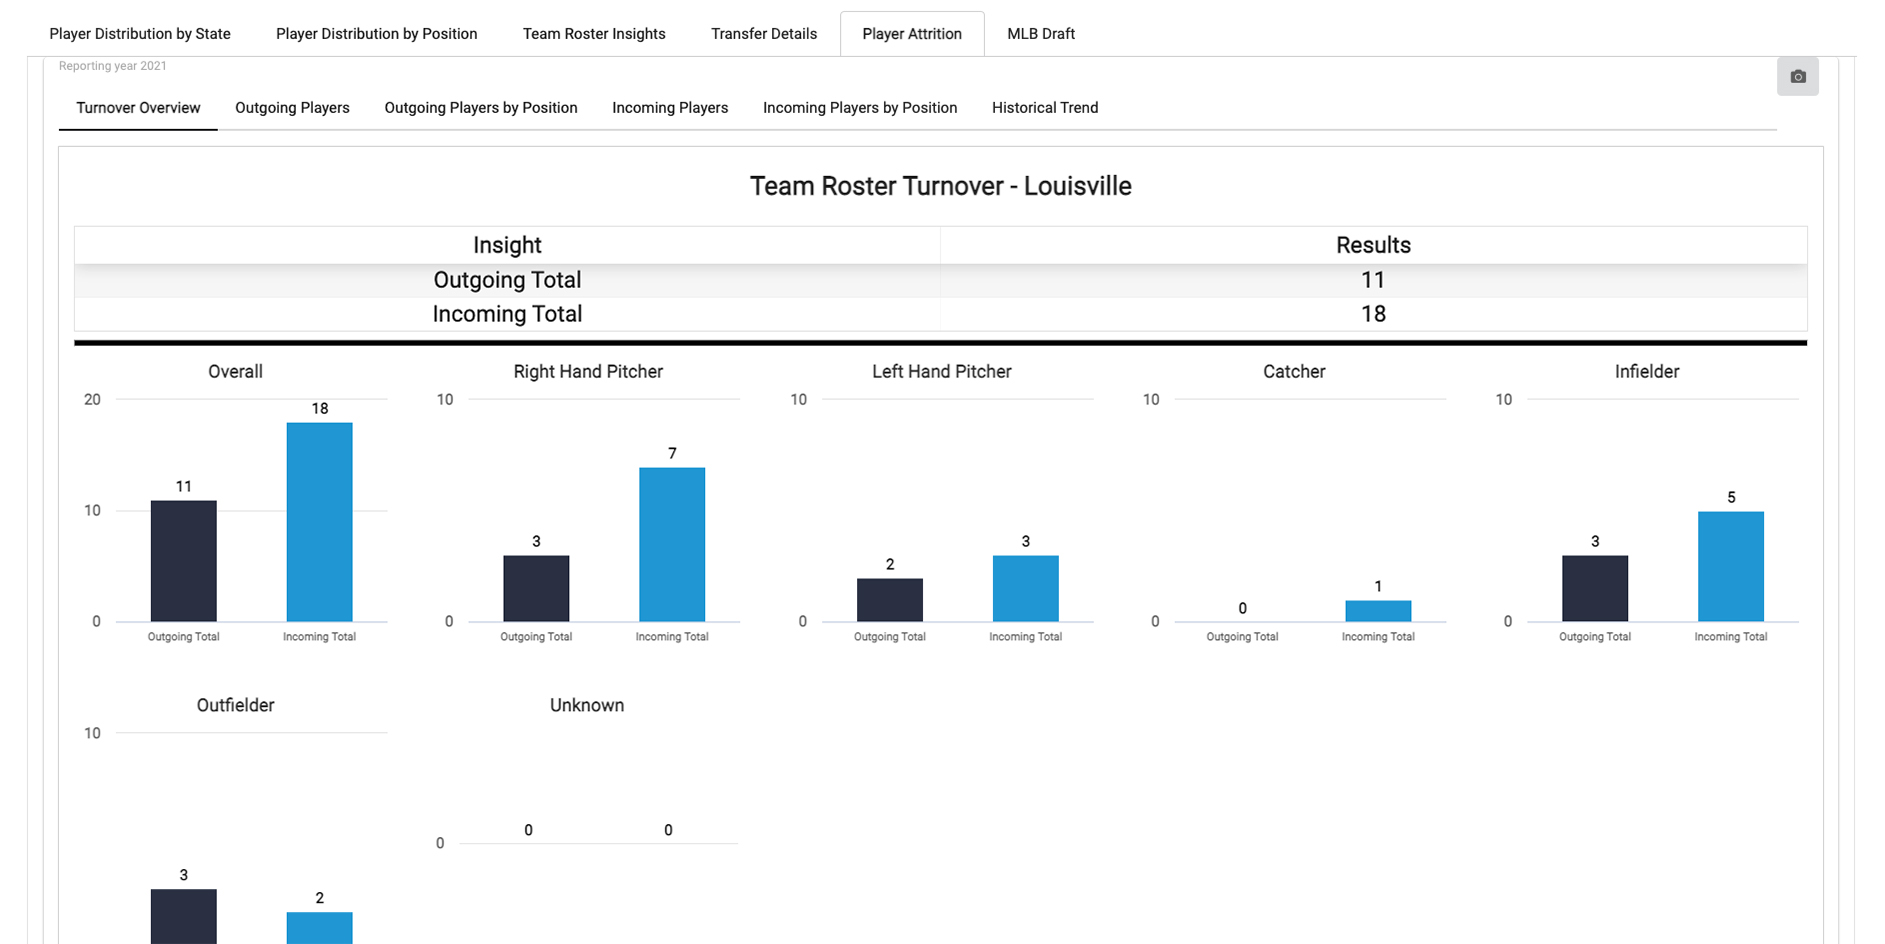Viewport: 1885px width, 944px height.
Task: Click the Infielder incoming bar
Action: [x=1731, y=567]
